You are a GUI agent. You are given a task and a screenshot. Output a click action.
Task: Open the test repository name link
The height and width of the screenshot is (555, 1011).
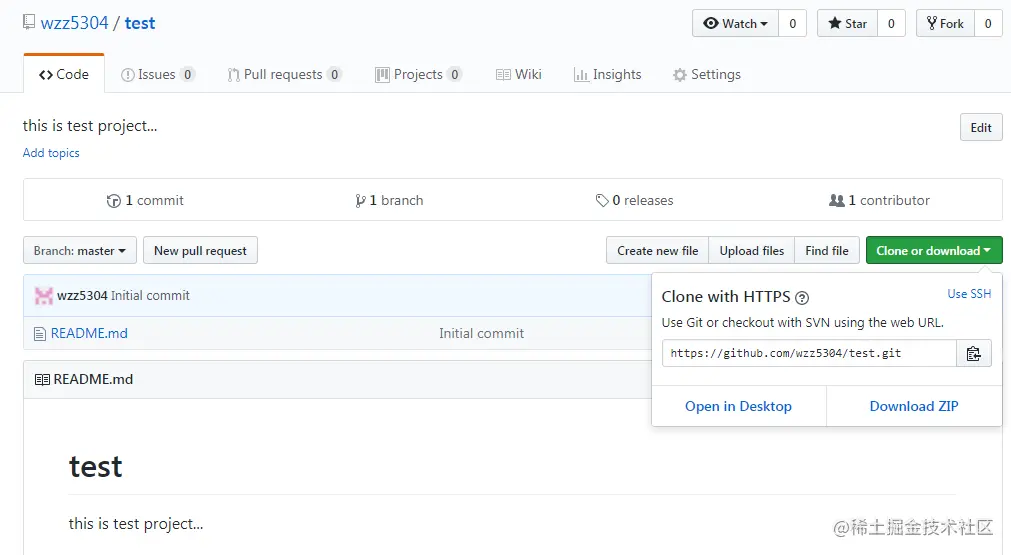coord(140,23)
